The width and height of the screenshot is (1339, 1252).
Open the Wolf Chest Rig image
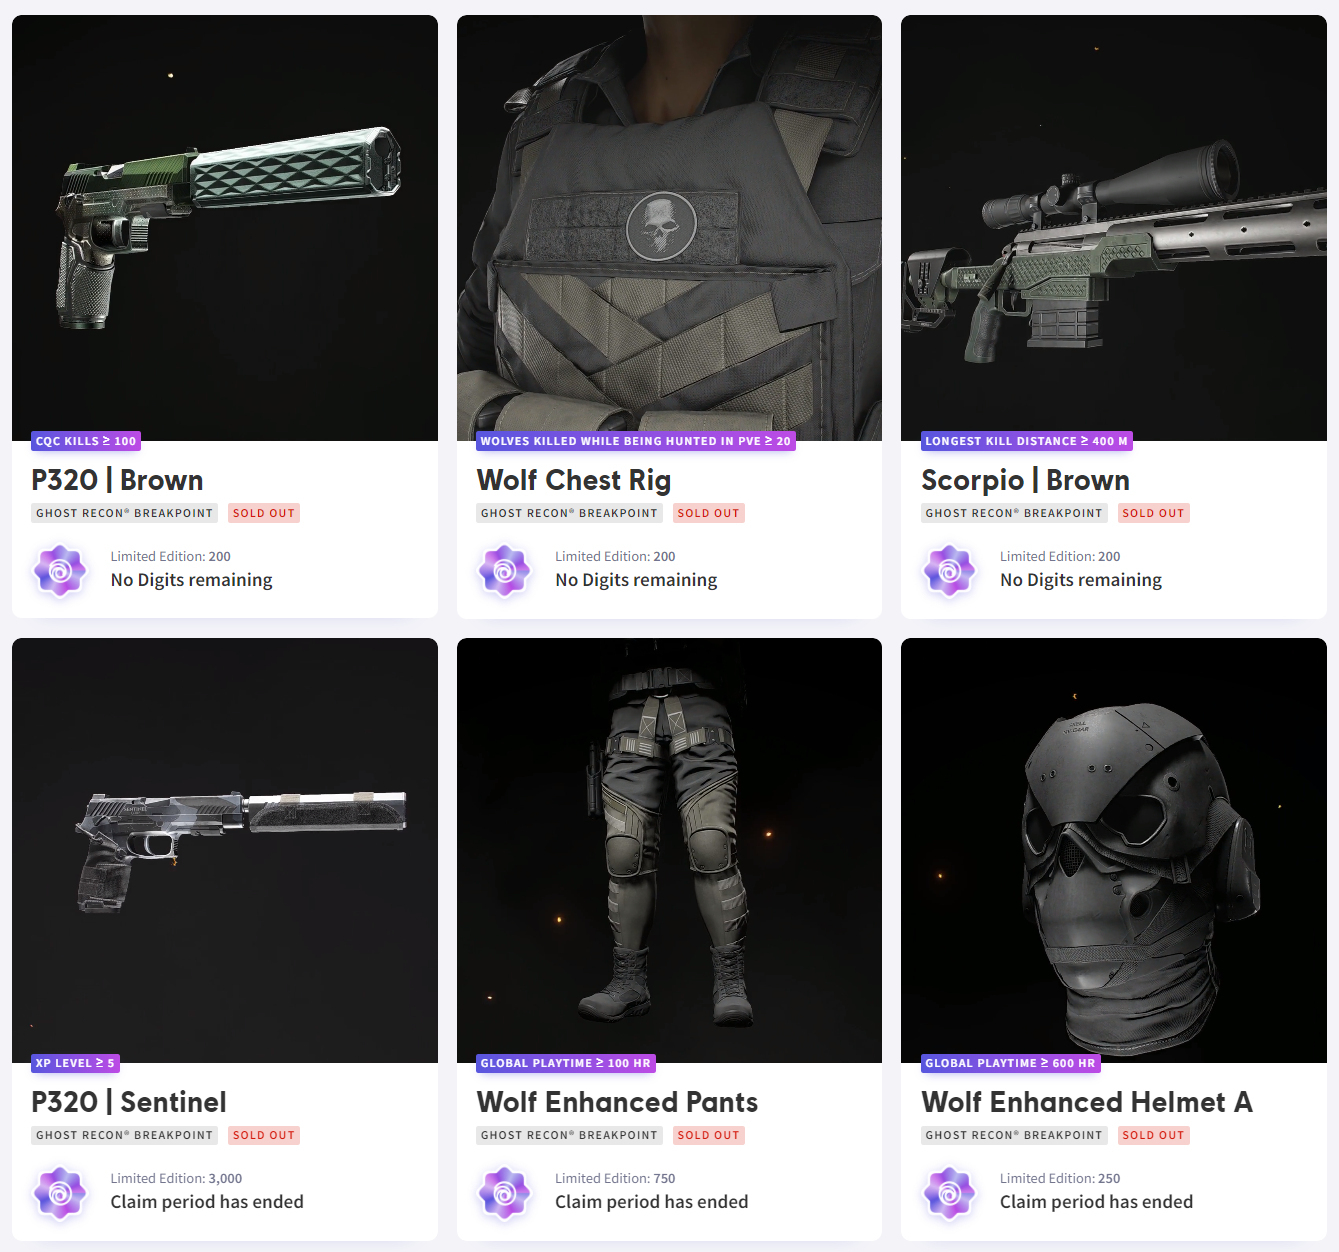[669, 228]
